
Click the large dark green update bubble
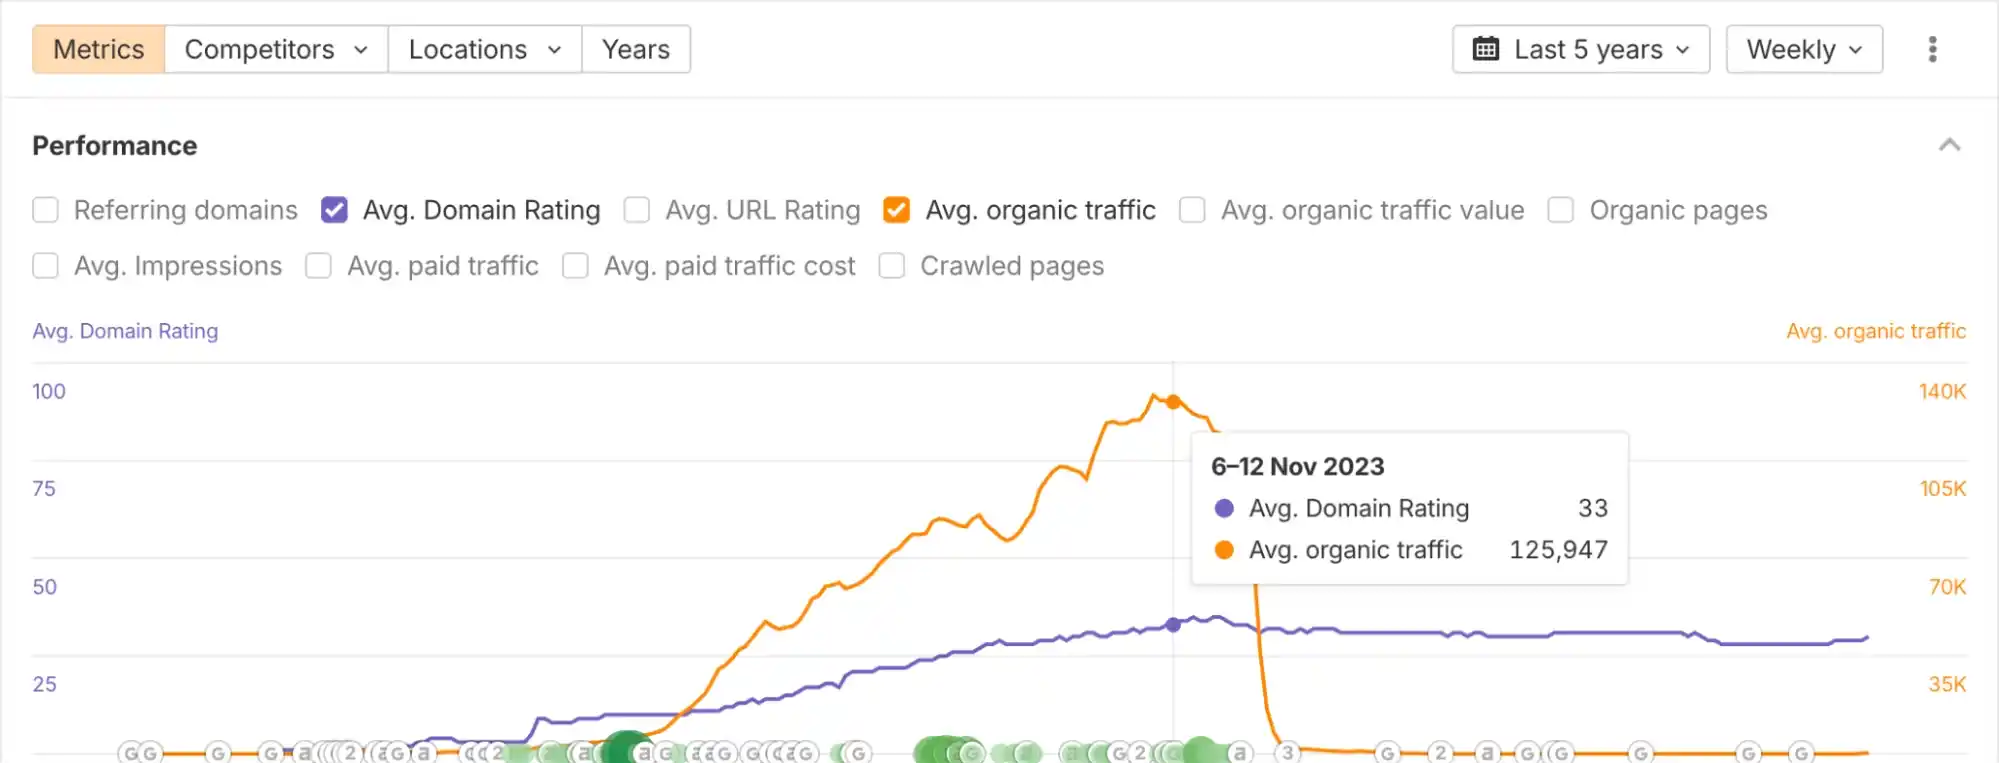point(627,750)
